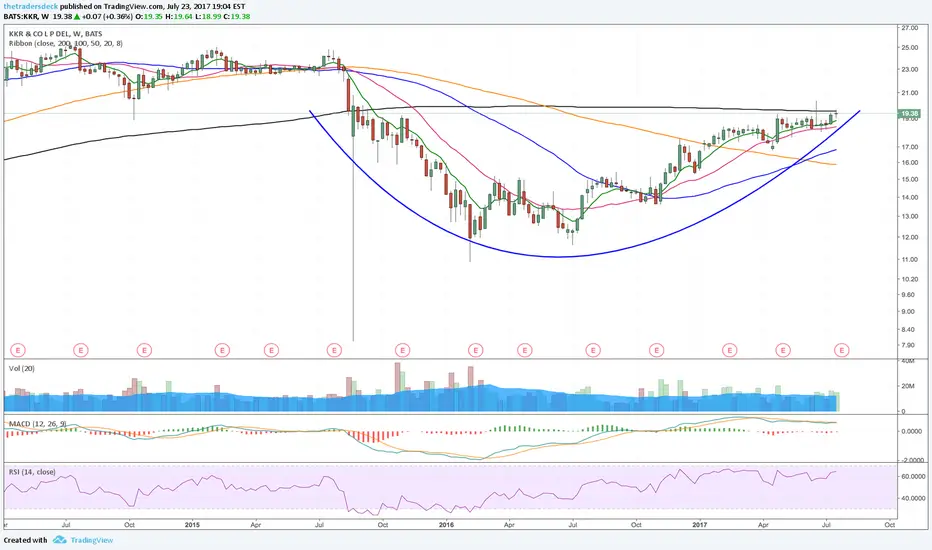
Task: Select the KKR & CO L P DEL chart title
Action: [x=55, y=34]
